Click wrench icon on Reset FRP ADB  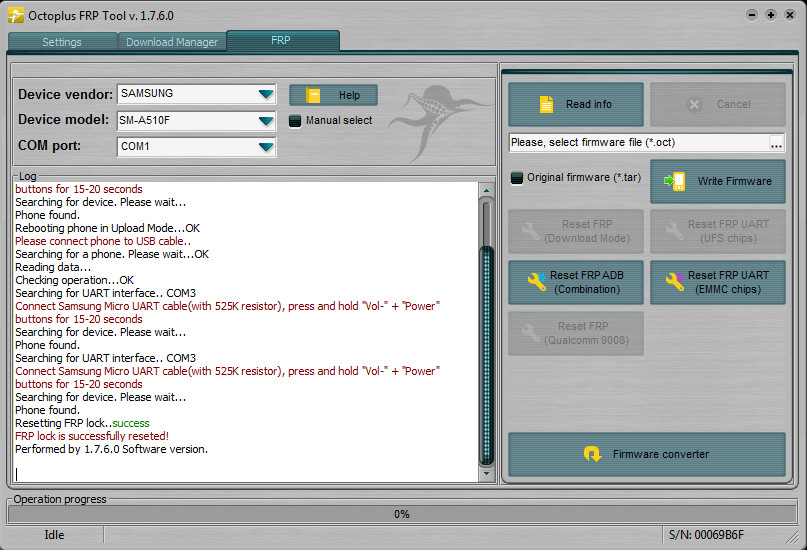point(537,281)
